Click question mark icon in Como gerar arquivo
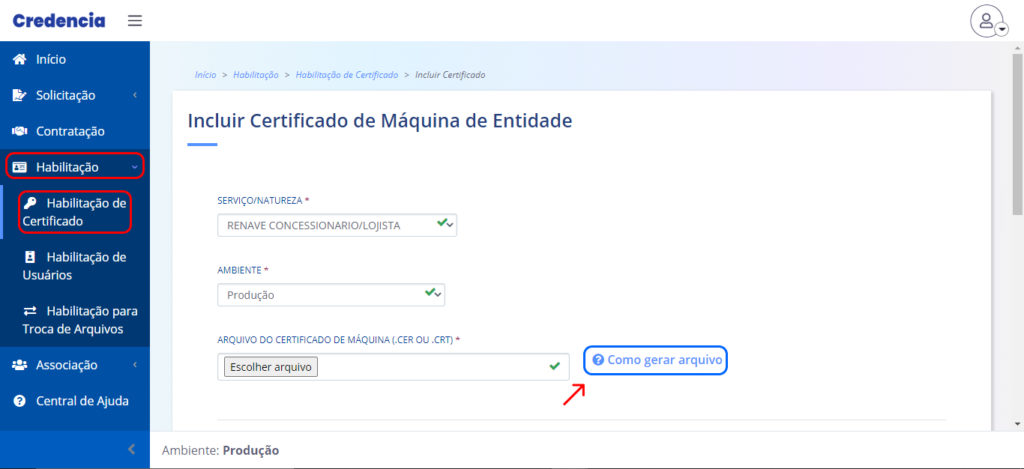Image resolution: width=1024 pixels, height=469 pixels. [x=598, y=360]
